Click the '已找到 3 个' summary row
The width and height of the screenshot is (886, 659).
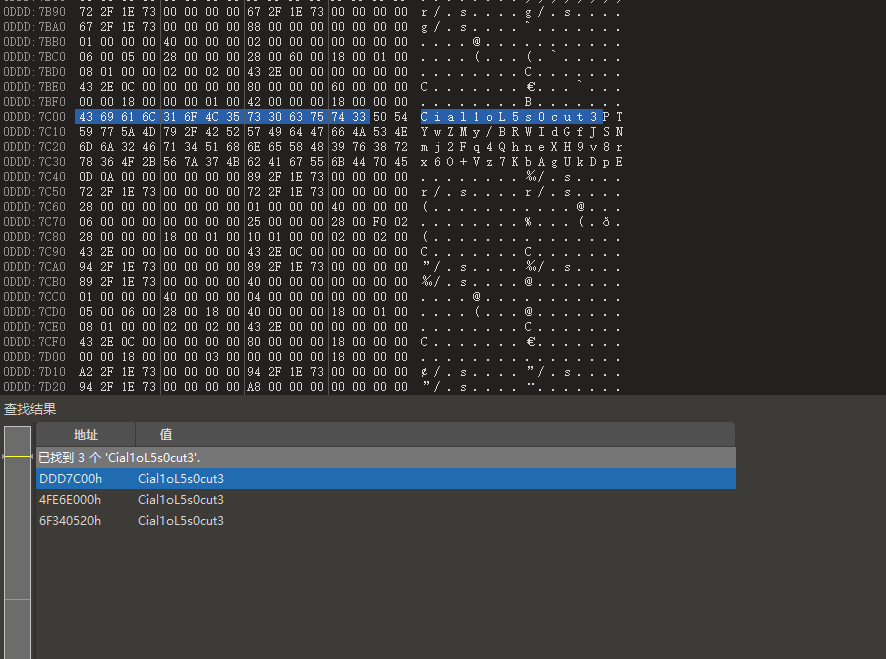pos(120,457)
